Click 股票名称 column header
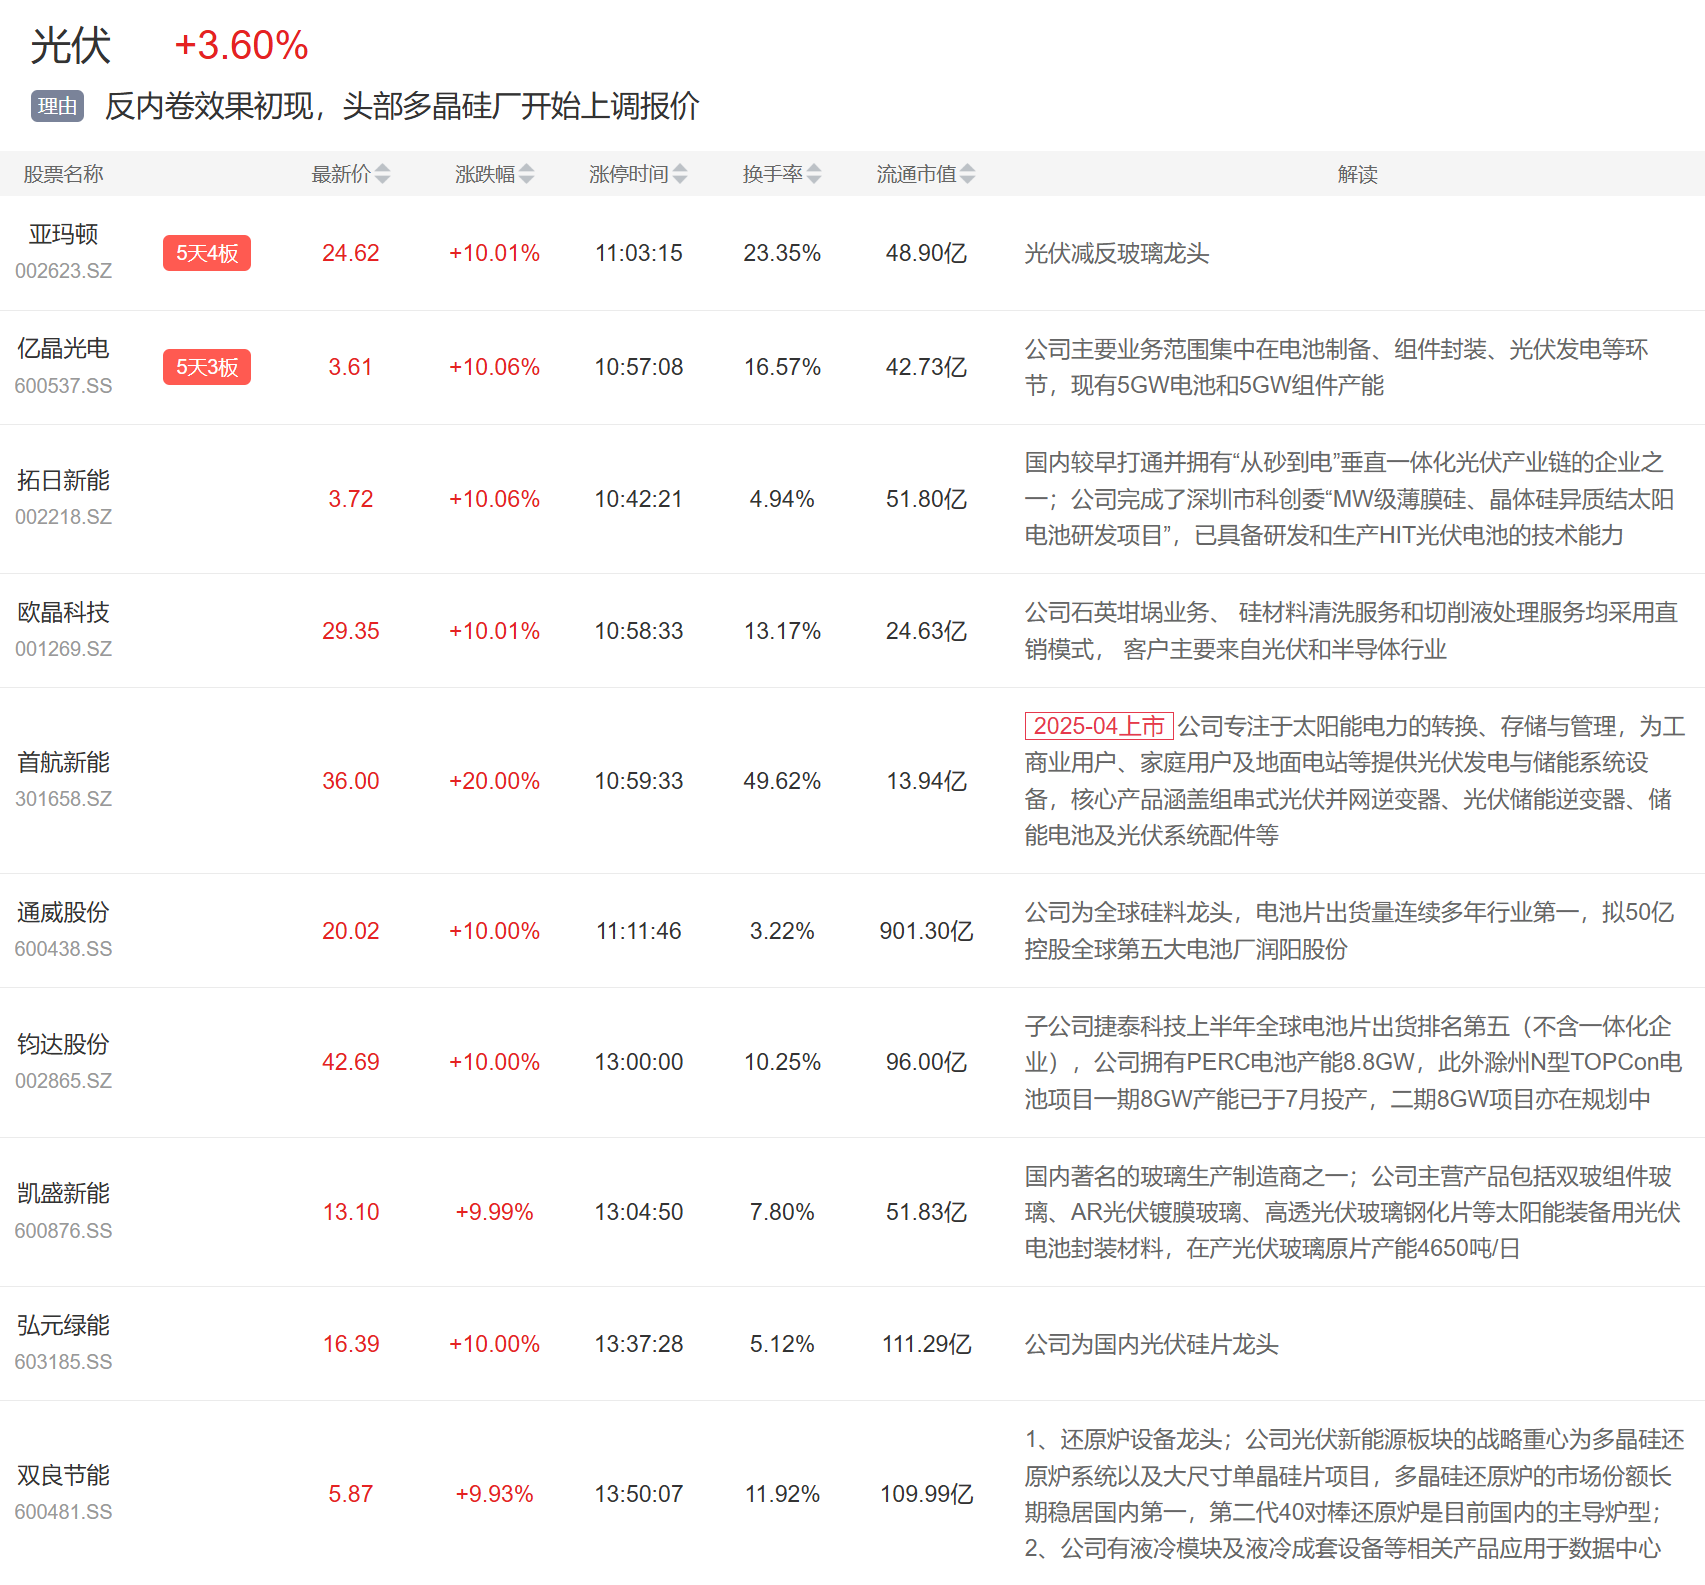 pyautogui.click(x=63, y=174)
